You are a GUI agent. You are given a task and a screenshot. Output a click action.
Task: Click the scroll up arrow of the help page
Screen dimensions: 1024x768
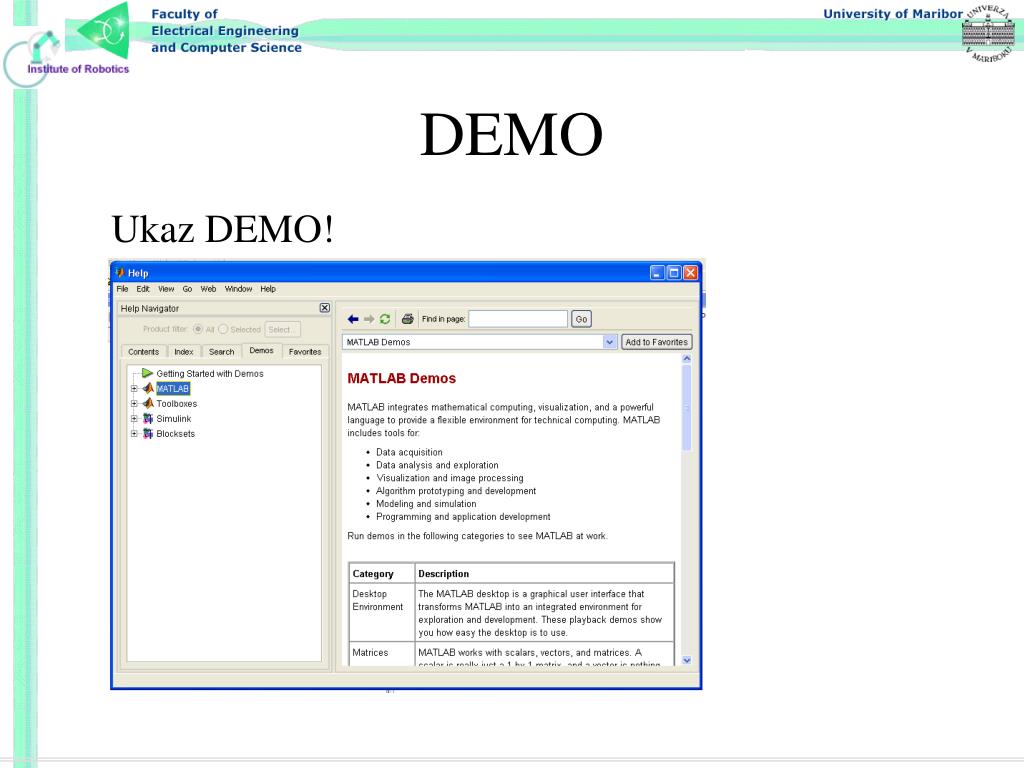click(x=686, y=359)
